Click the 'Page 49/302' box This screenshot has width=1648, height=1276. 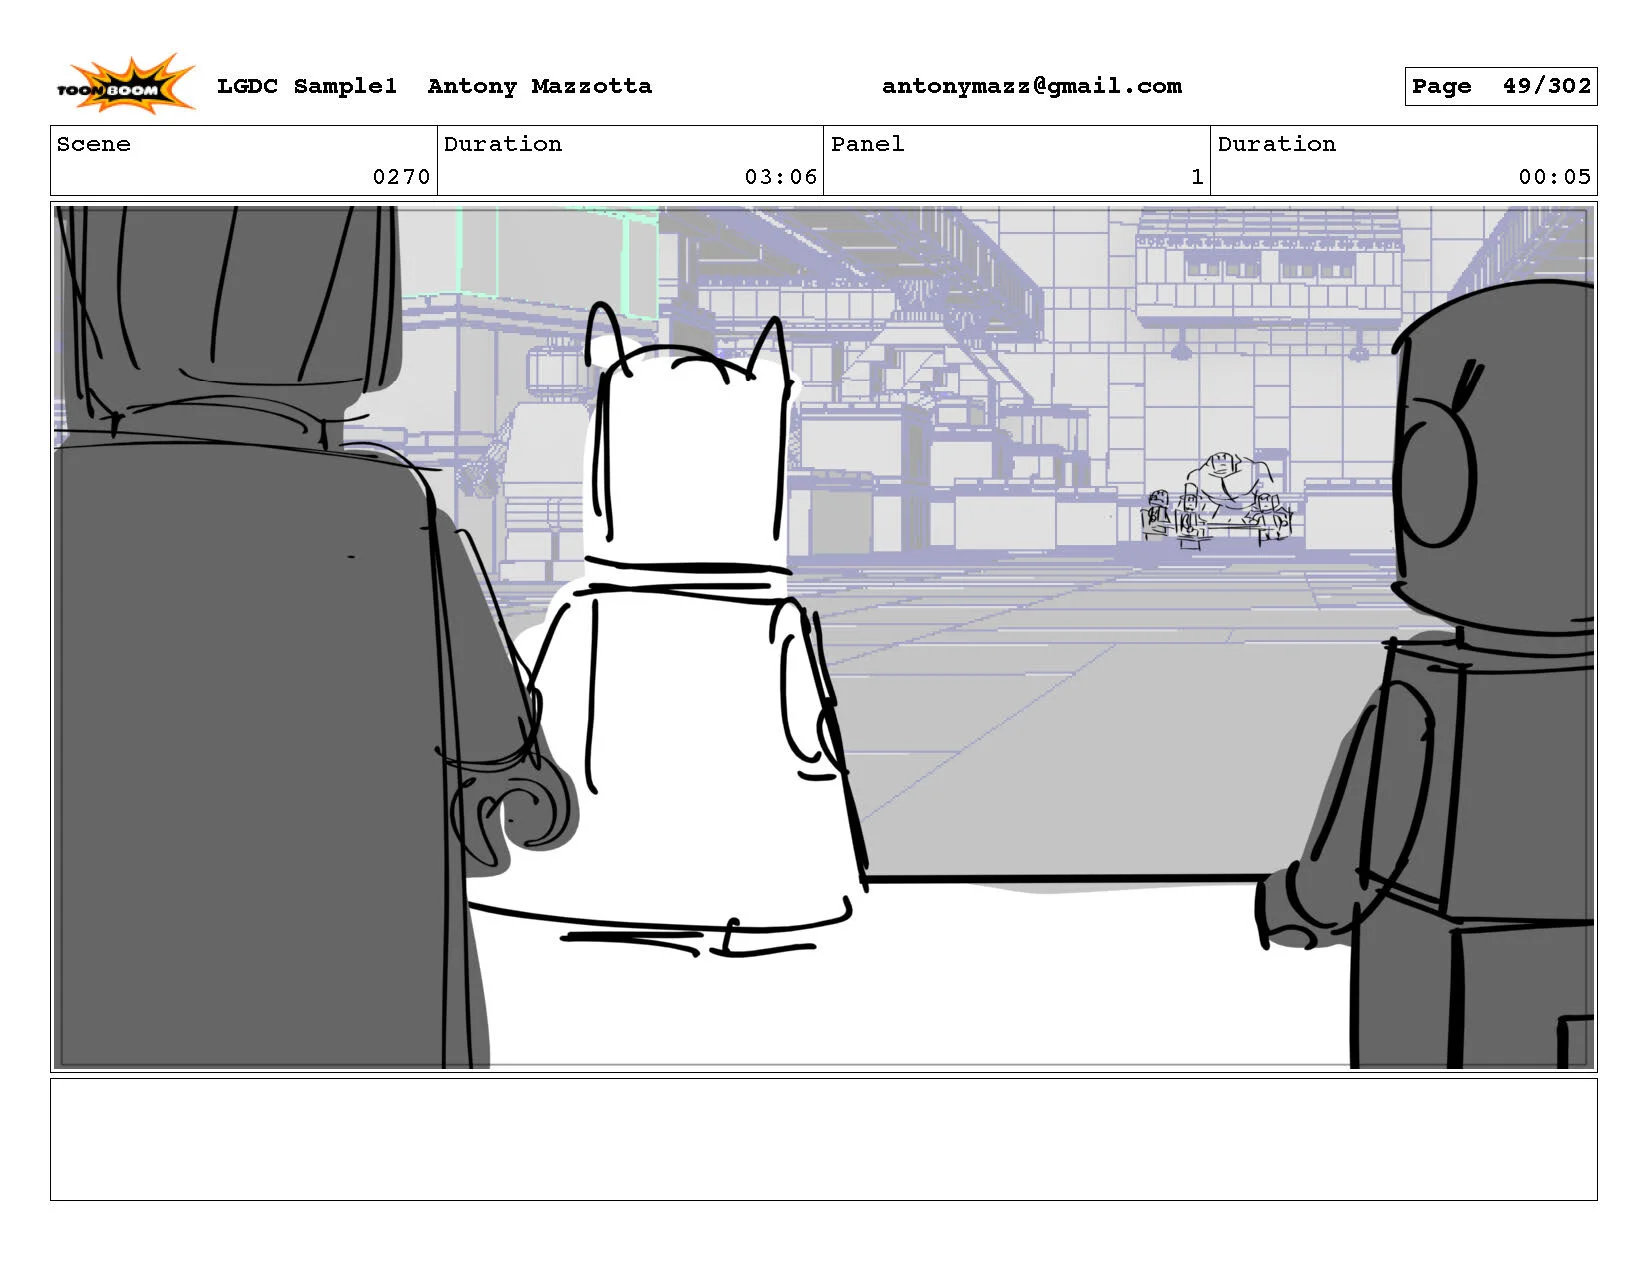1500,86
